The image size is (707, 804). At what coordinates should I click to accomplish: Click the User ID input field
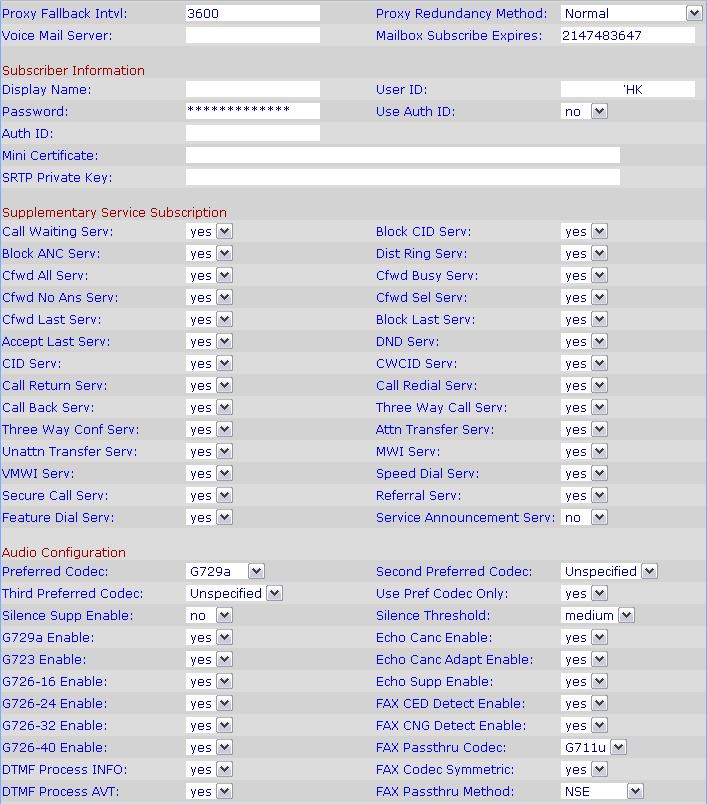[x=627, y=89]
